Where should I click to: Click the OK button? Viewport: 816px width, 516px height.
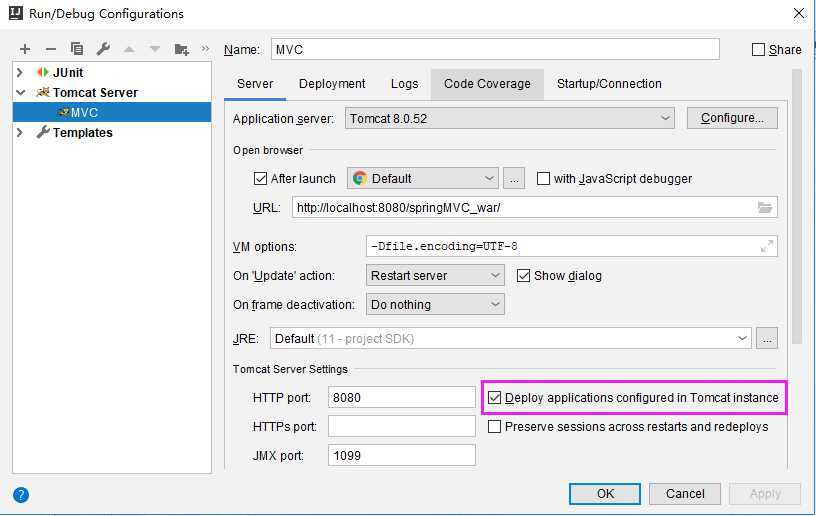coord(605,494)
